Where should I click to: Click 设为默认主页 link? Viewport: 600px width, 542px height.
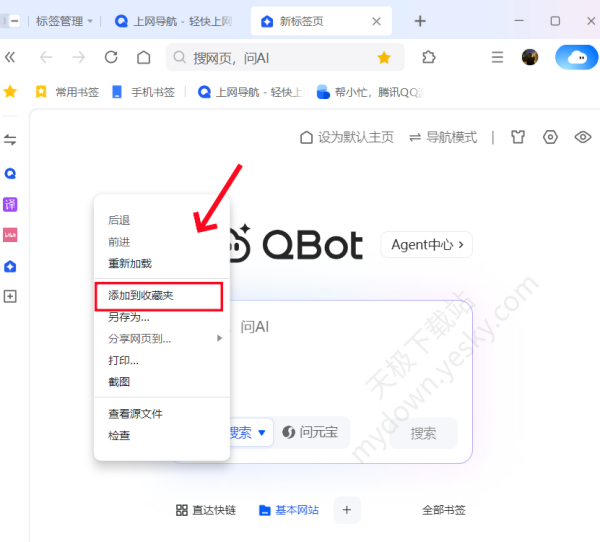coord(346,137)
